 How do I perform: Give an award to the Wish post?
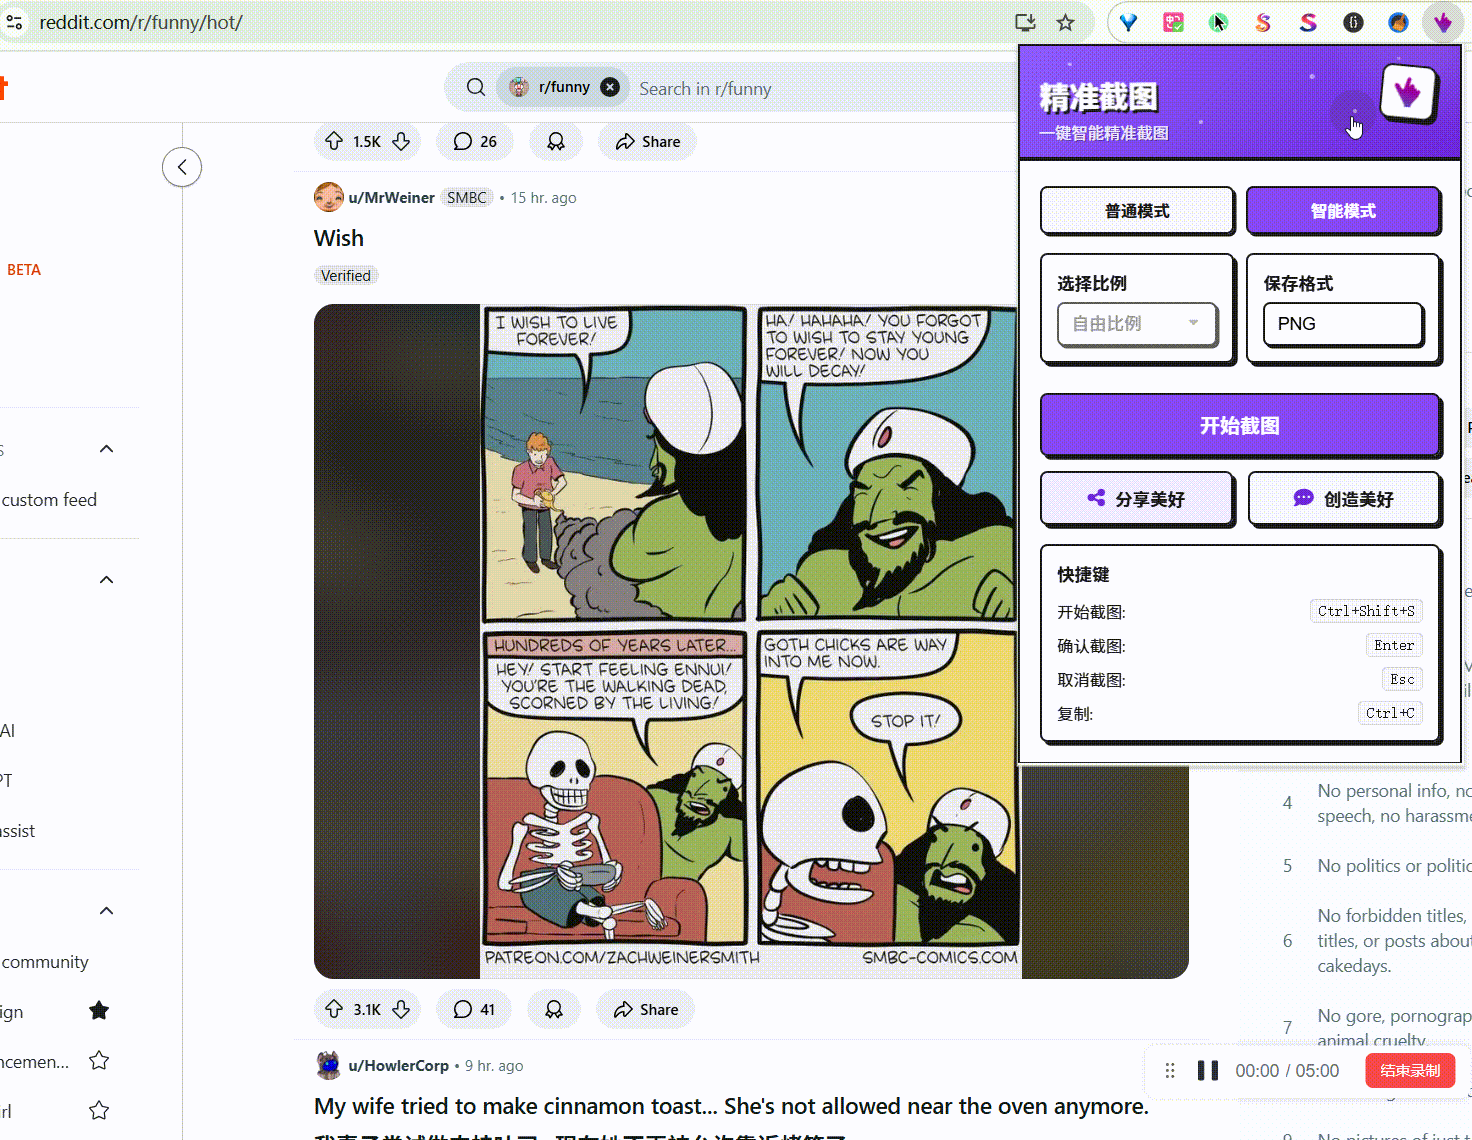coord(554,1009)
